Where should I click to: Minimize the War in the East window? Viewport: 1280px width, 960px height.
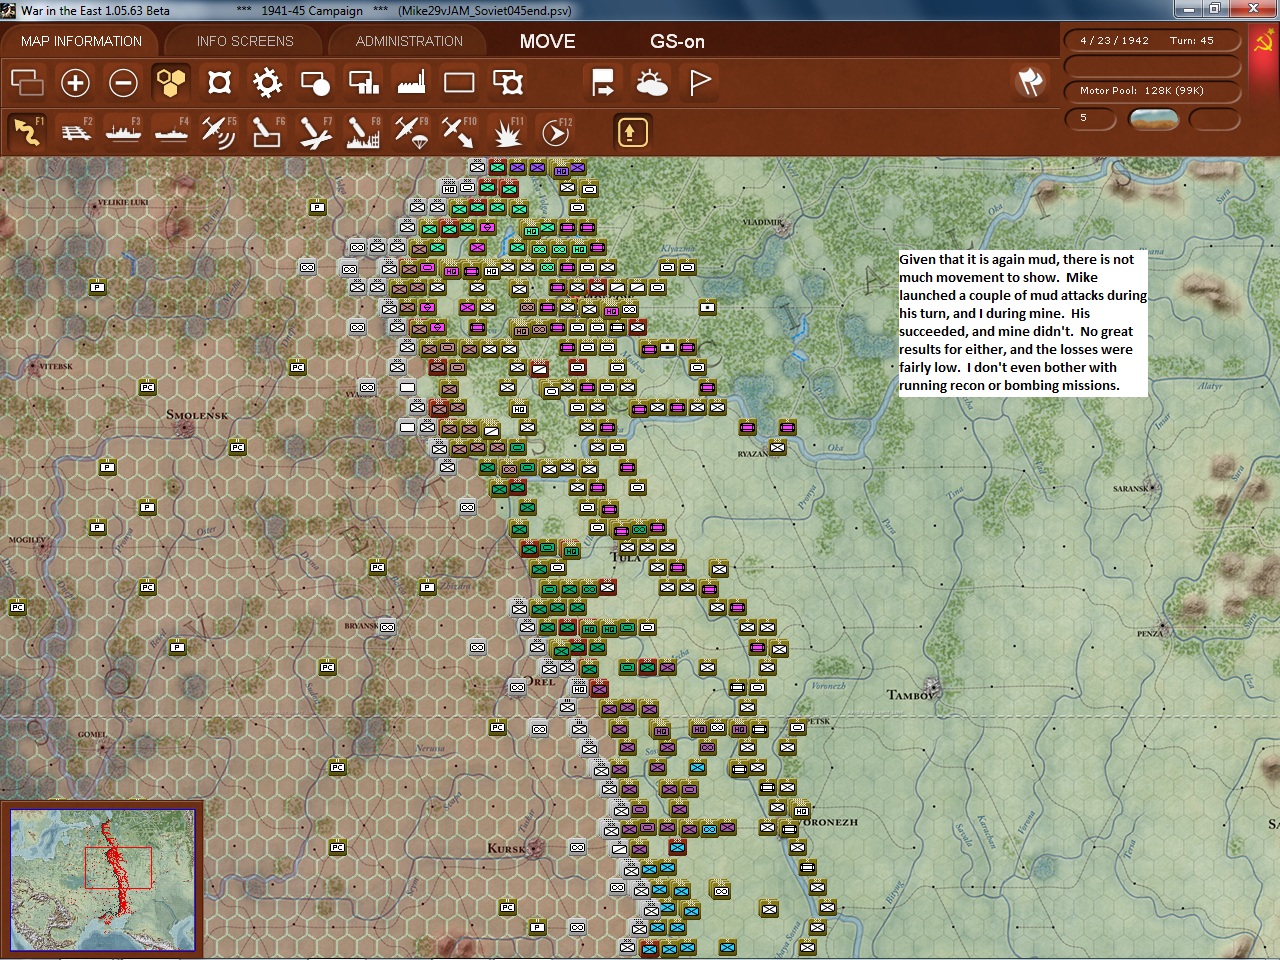1188,9
